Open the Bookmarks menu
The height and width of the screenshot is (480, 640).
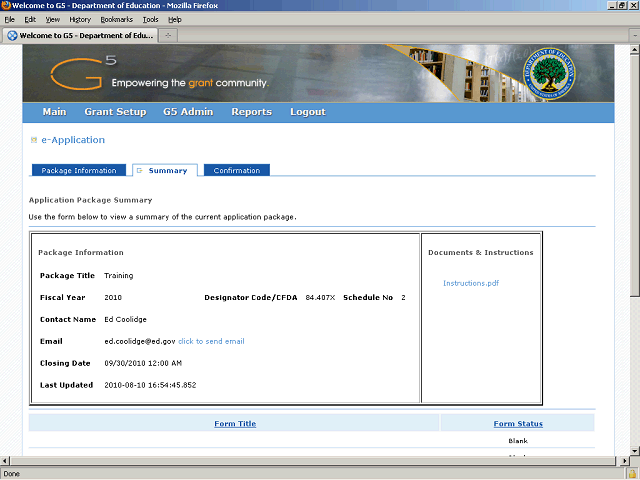click(x=117, y=20)
